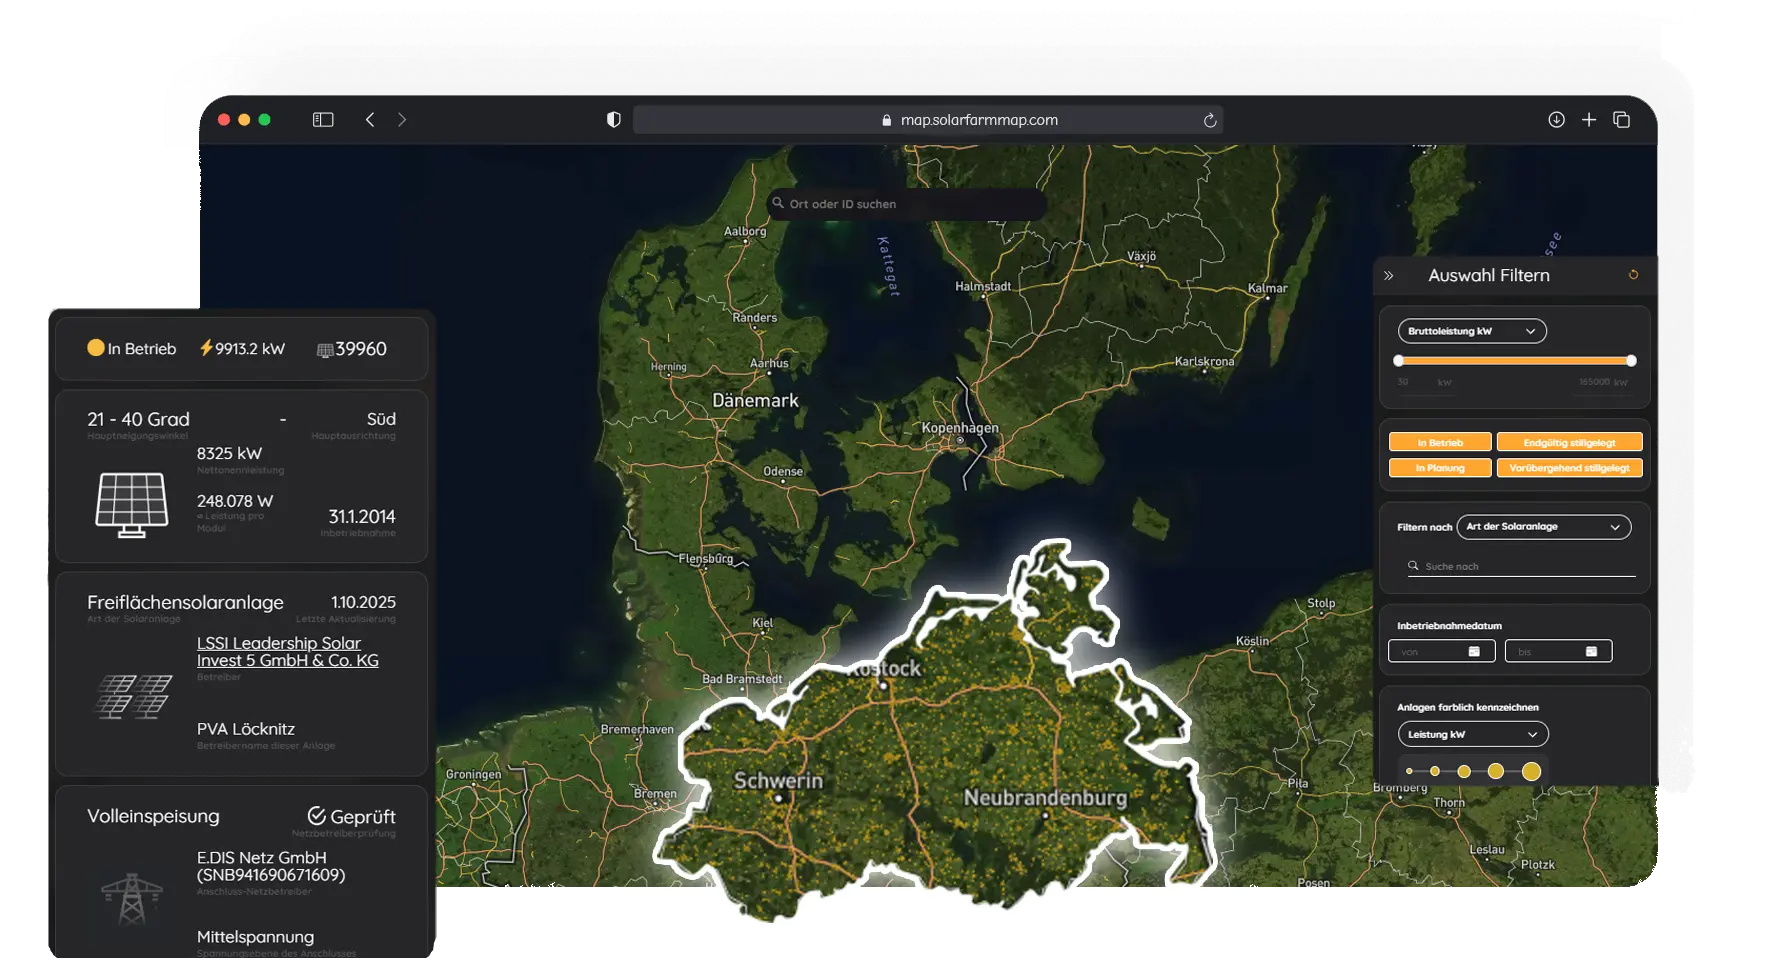This screenshot has width=1775, height=976.
Task: Click the Geprüft checkmark icon
Action: click(x=318, y=815)
